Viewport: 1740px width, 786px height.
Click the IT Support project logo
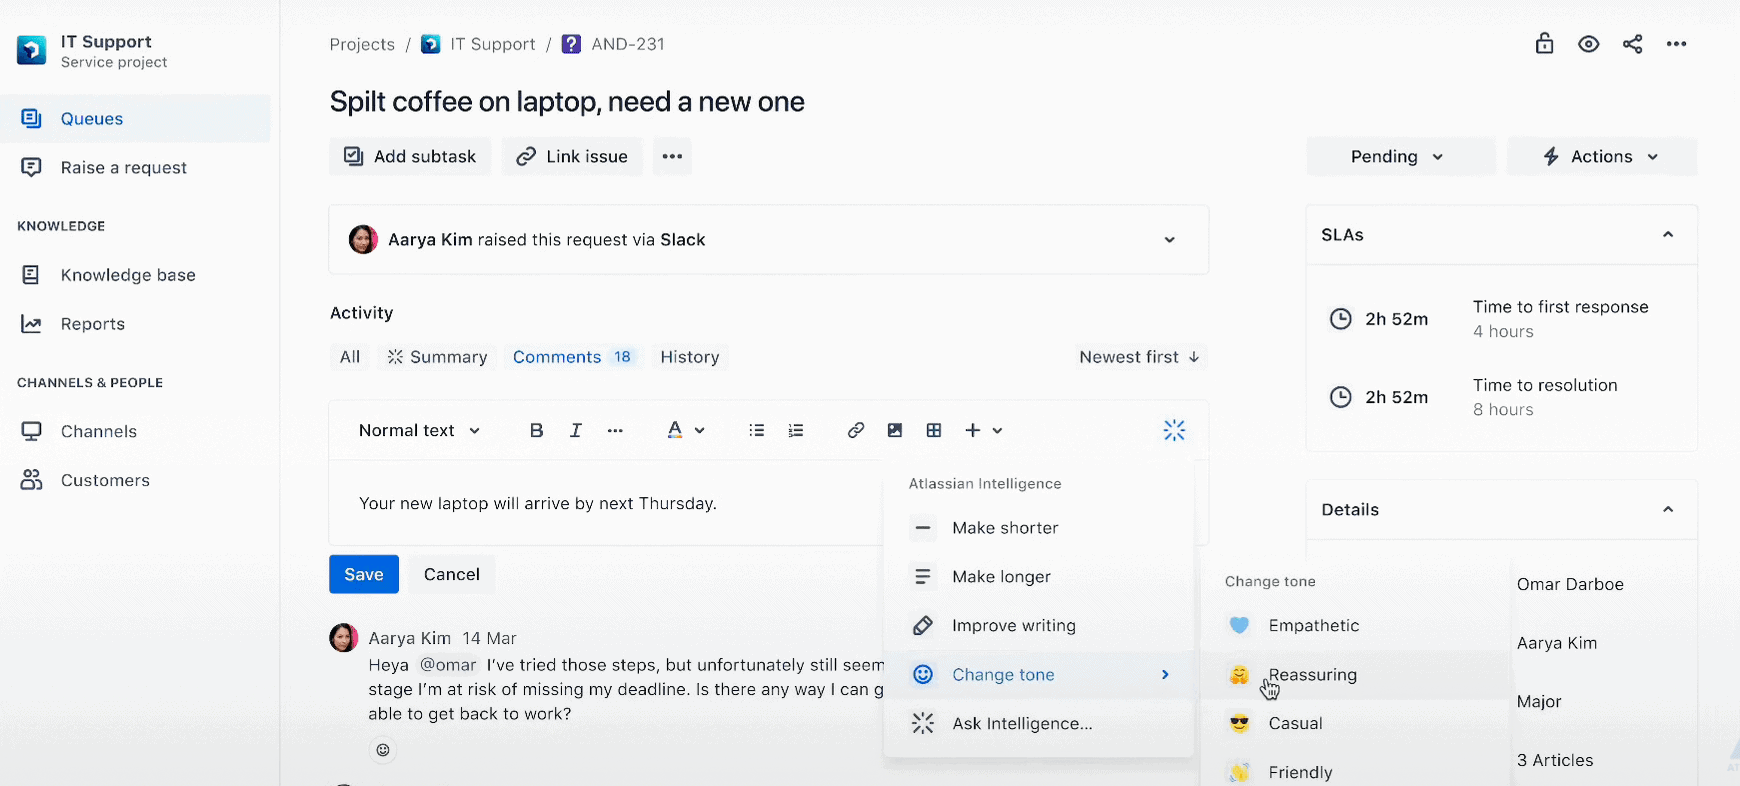31,50
